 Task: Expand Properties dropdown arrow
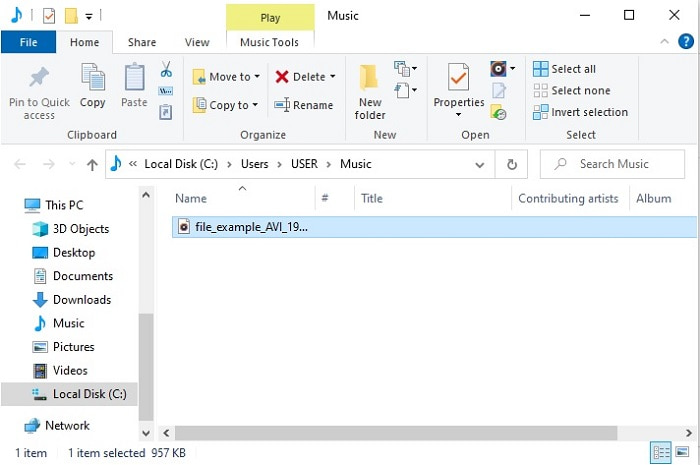click(x=458, y=115)
